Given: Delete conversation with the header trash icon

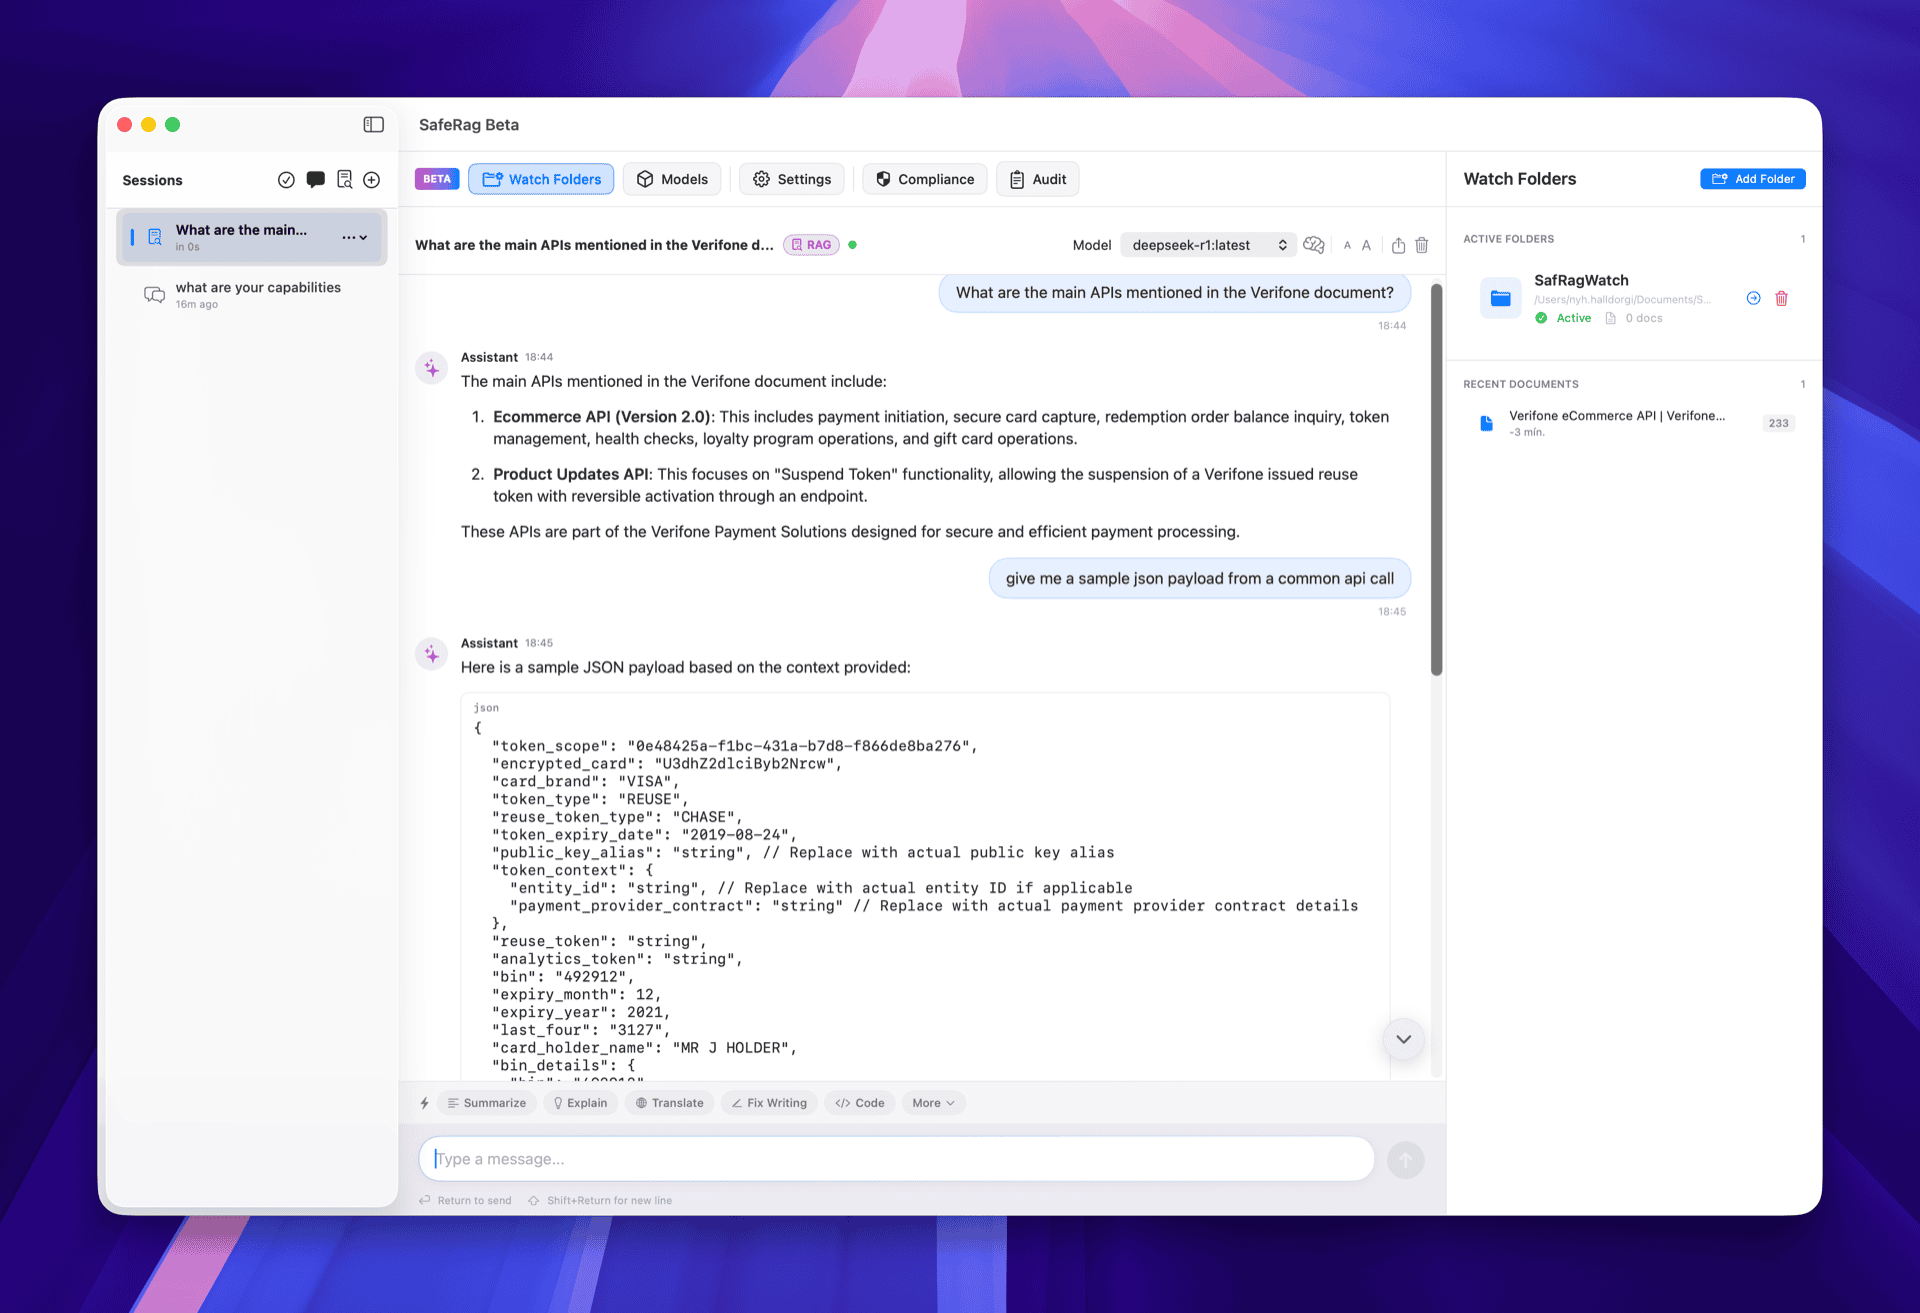Looking at the screenshot, I should [x=1422, y=245].
